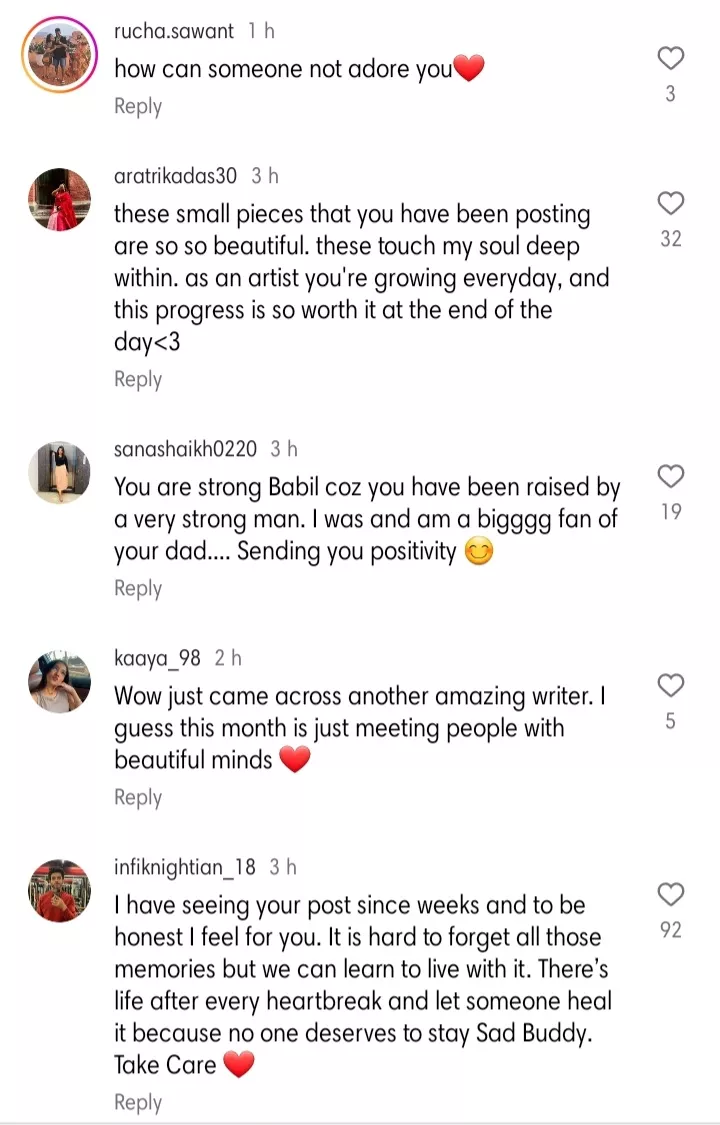The height and width of the screenshot is (1125, 720).
Task: Open rucha.sawant's profile picture with story ring
Action: click(60, 55)
